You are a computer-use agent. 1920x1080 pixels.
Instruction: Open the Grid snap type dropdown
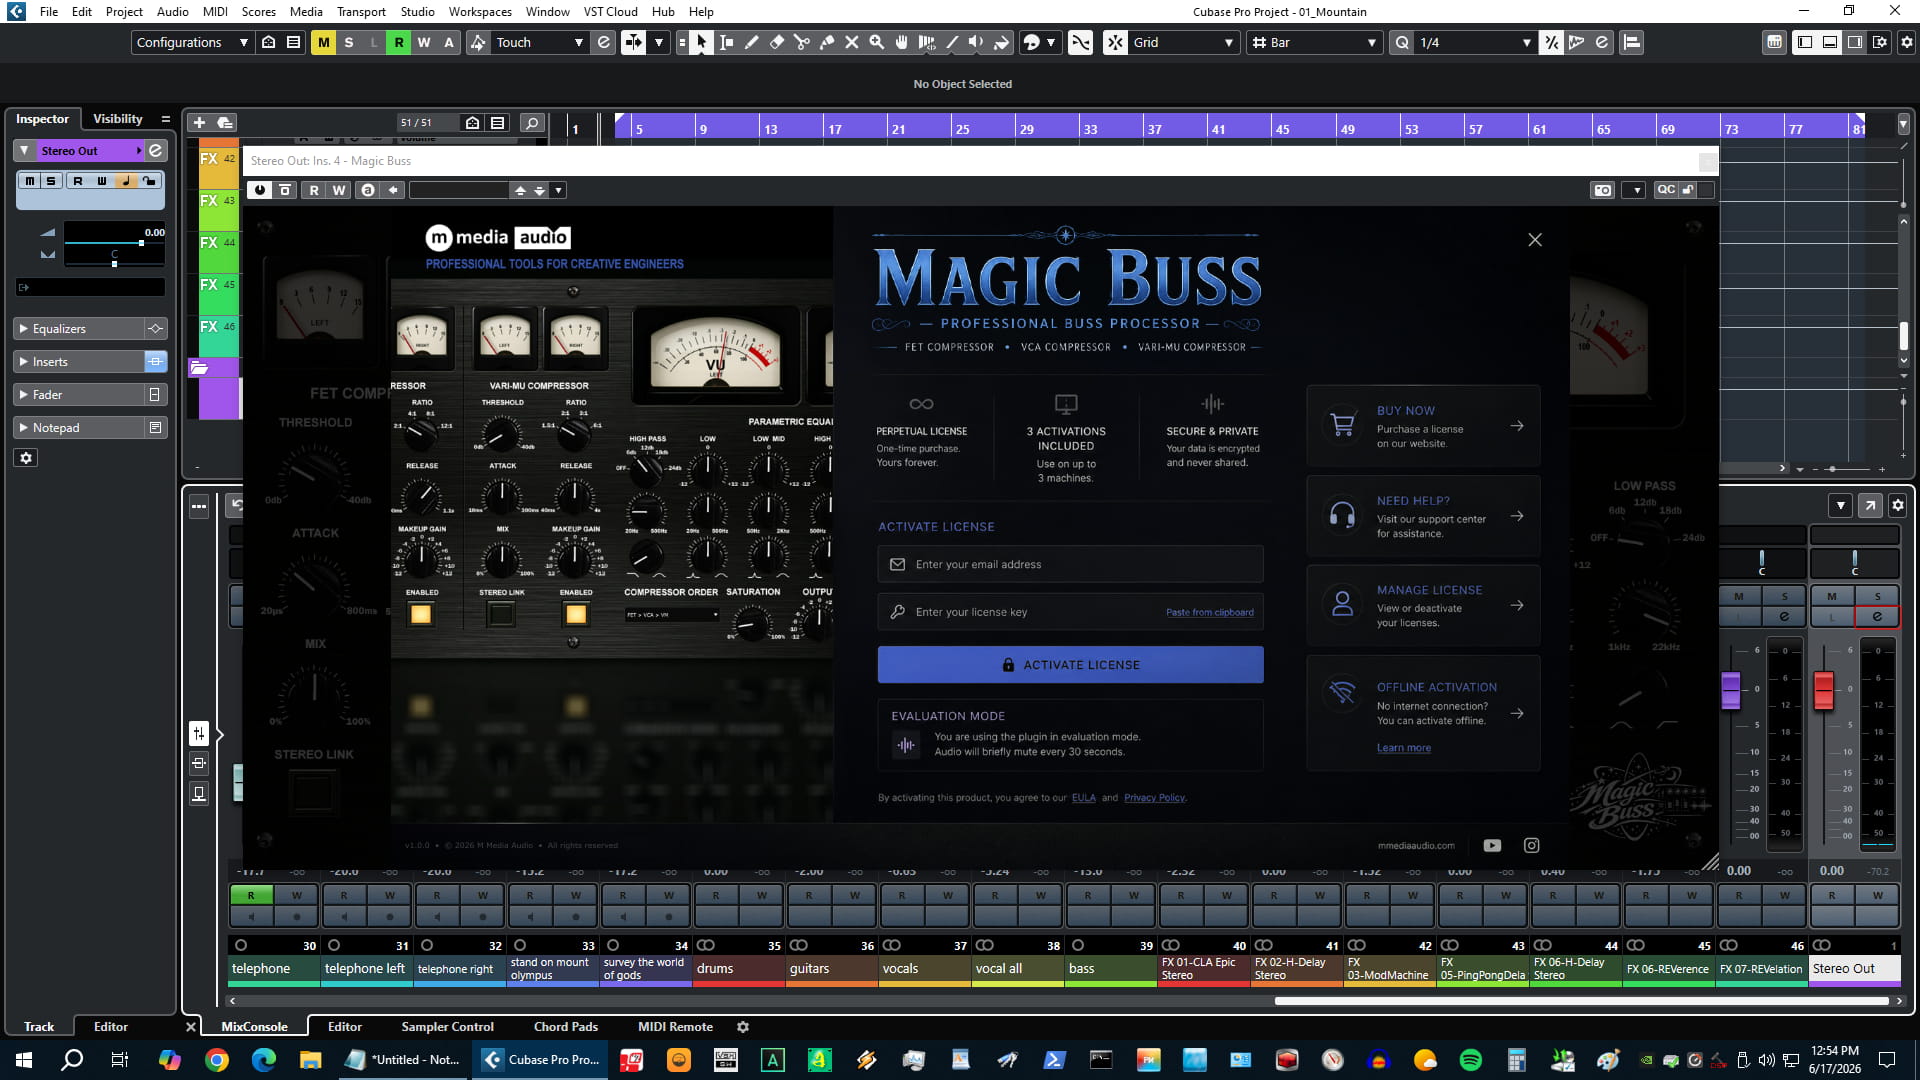click(x=1183, y=42)
